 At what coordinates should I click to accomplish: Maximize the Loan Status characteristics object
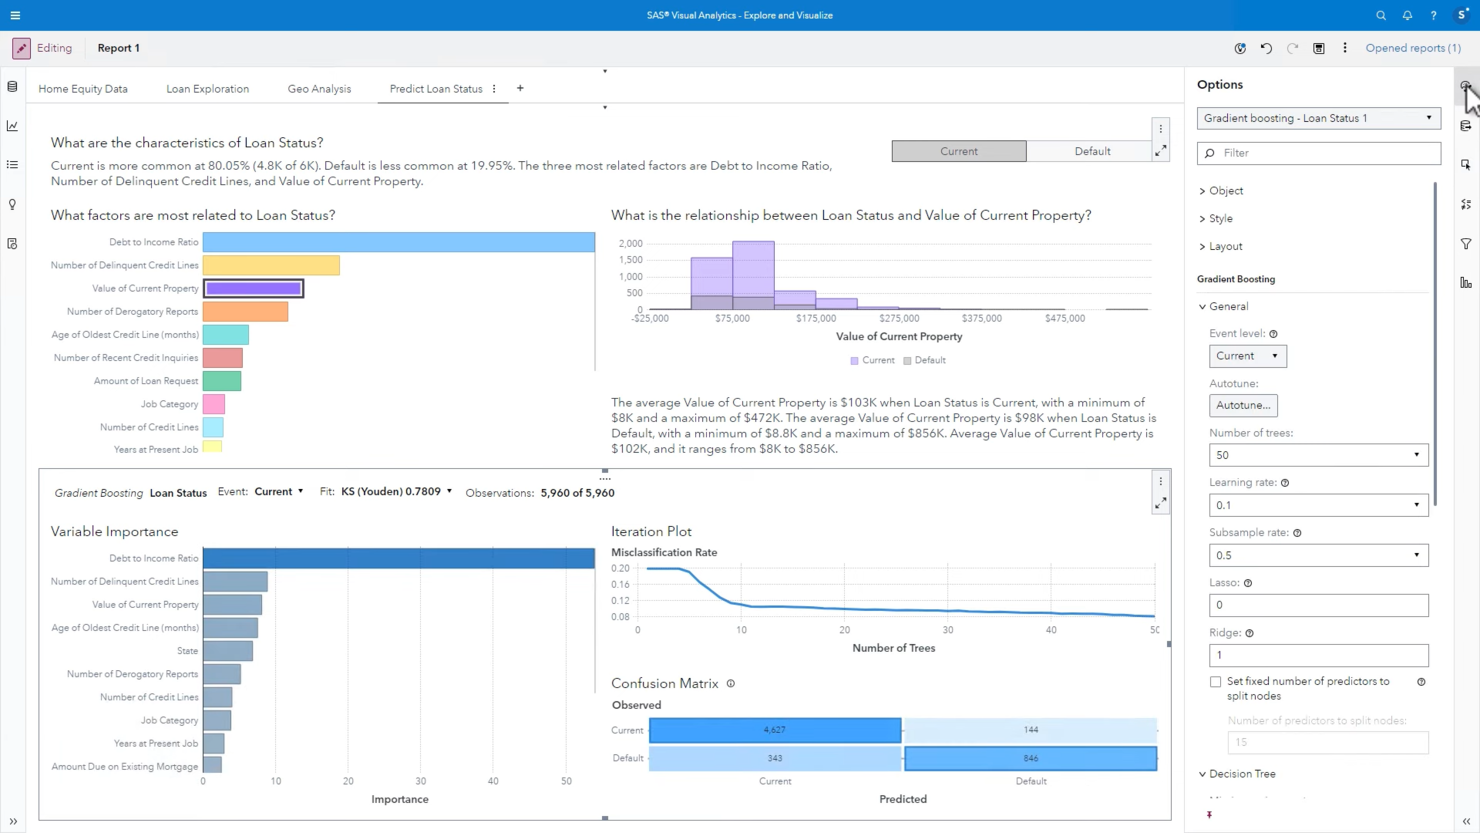(1160, 151)
